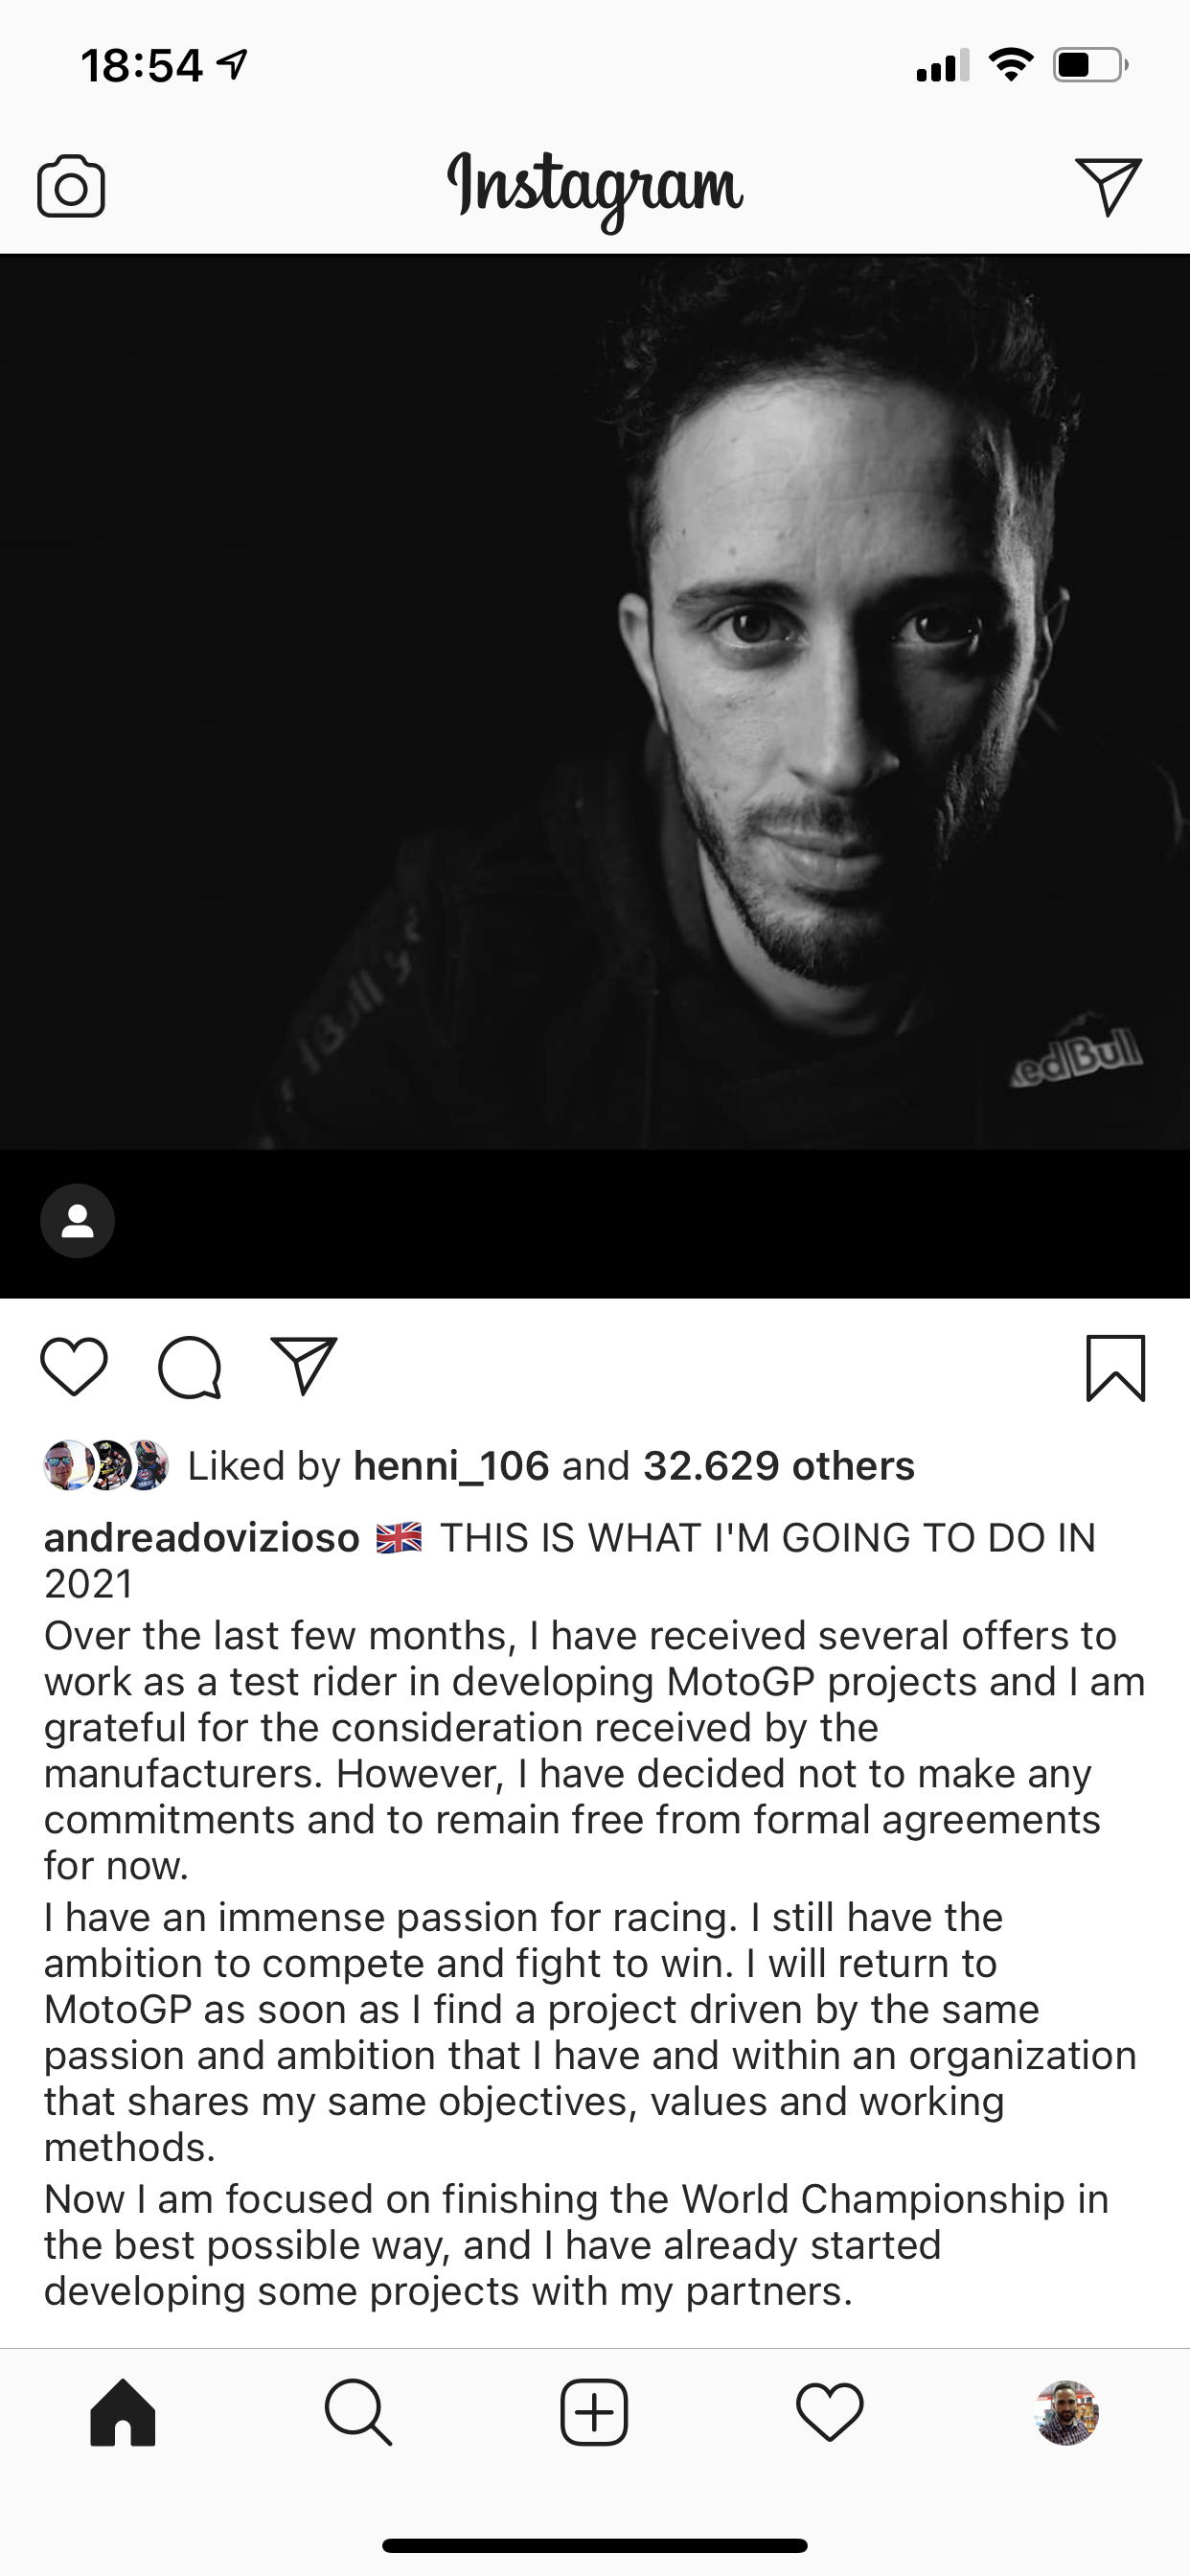
Task: View the 32.629 others who liked
Action: click(x=778, y=1466)
